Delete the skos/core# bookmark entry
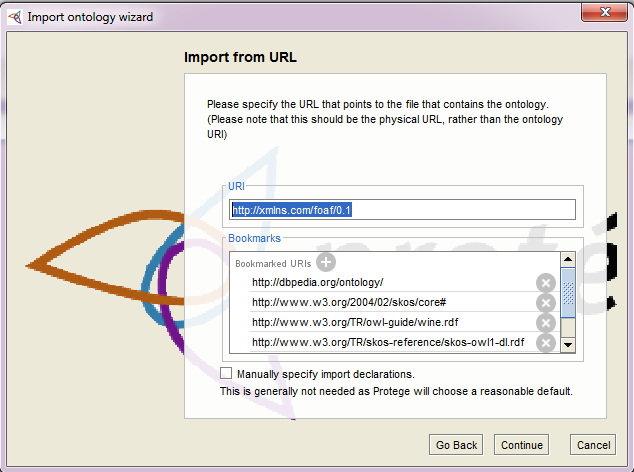Image resolution: width=634 pixels, height=472 pixels. point(545,303)
